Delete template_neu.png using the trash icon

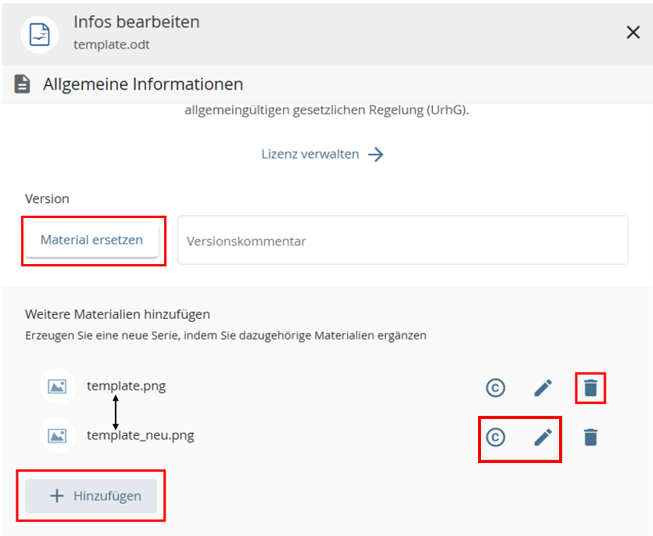[x=591, y=437]
